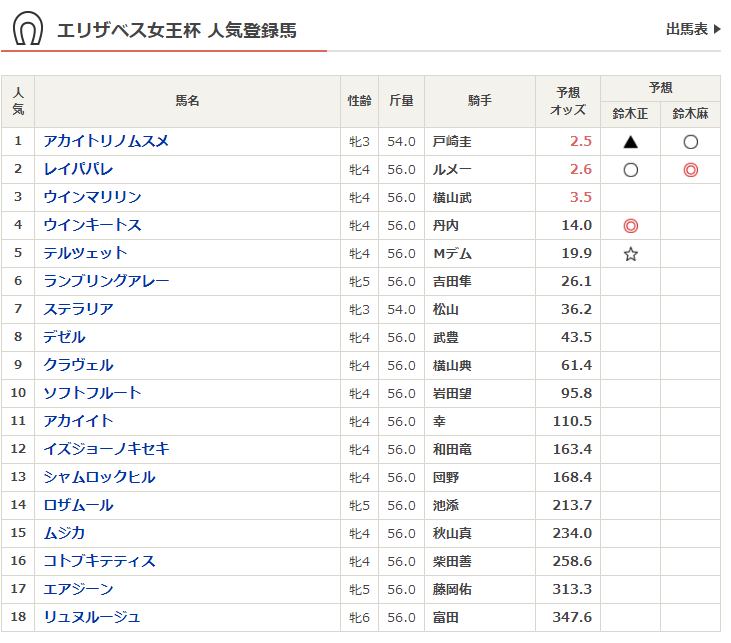Click the odds value 110.5
This screenshot has width=731, height=643.
point(572,421)
